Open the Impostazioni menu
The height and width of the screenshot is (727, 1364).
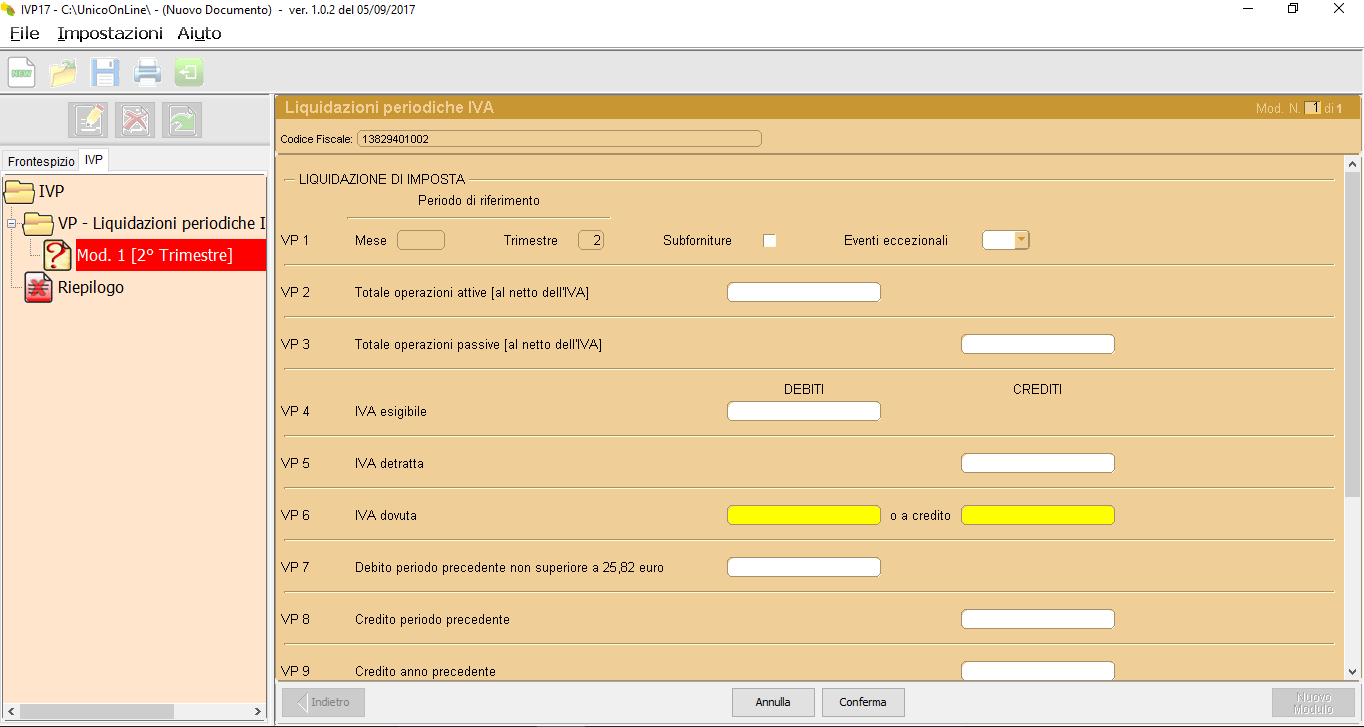click(x=110, y=33)
